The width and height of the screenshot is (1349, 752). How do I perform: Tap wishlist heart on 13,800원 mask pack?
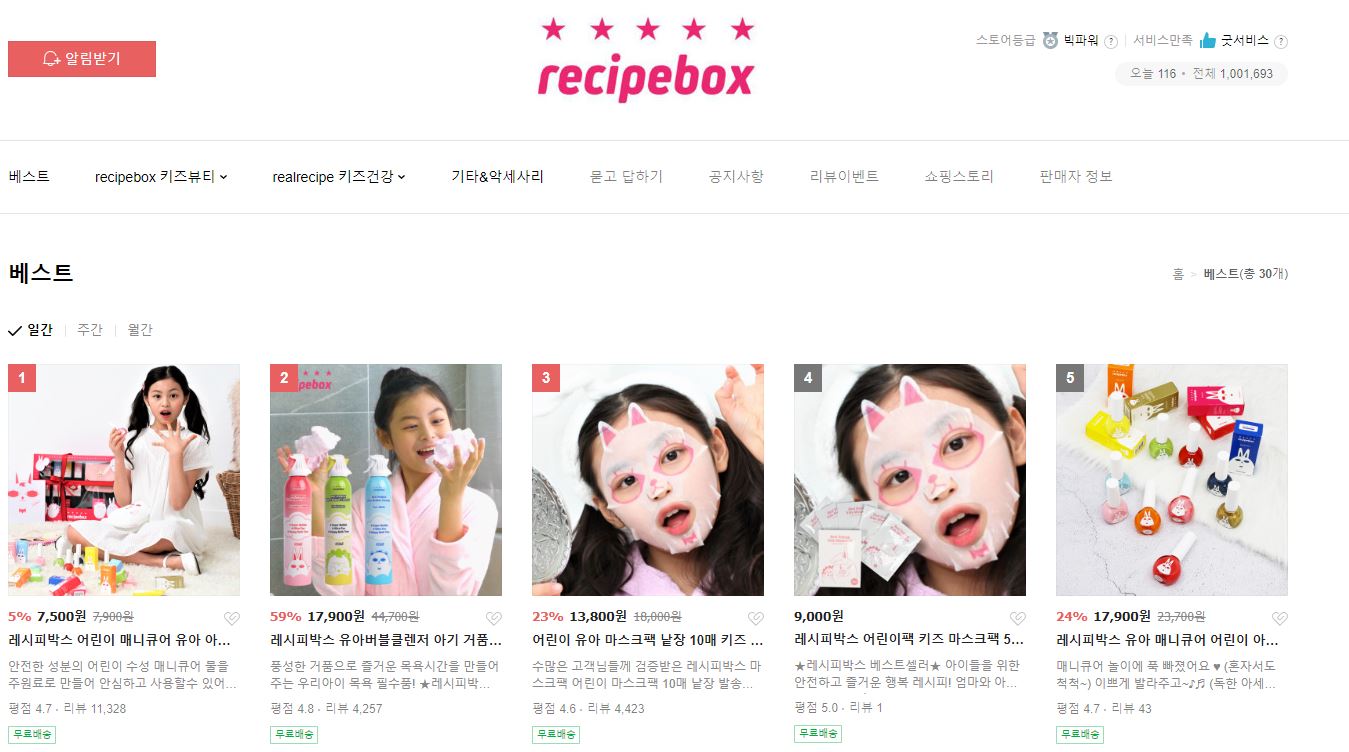click(x=755, y=618)
